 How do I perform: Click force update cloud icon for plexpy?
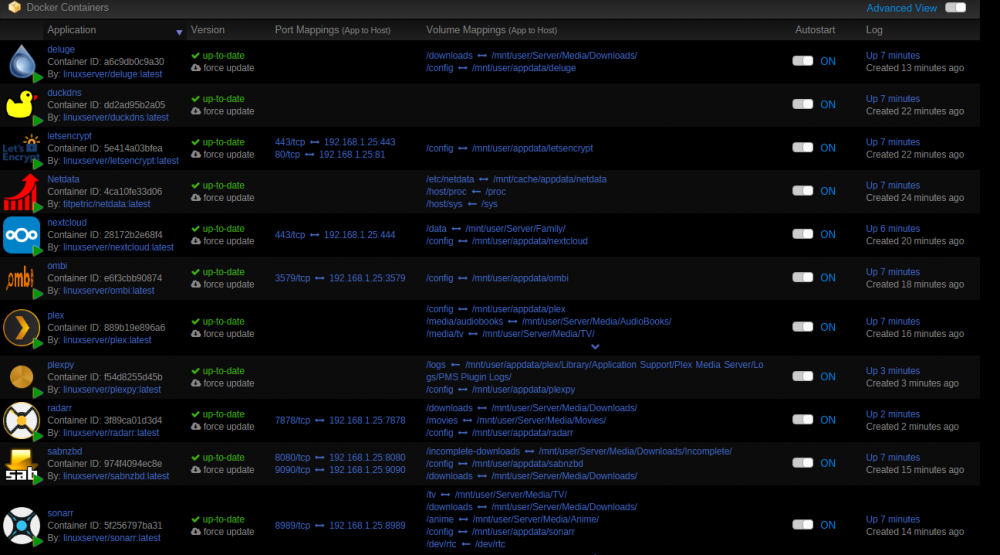tap(196, 383)
